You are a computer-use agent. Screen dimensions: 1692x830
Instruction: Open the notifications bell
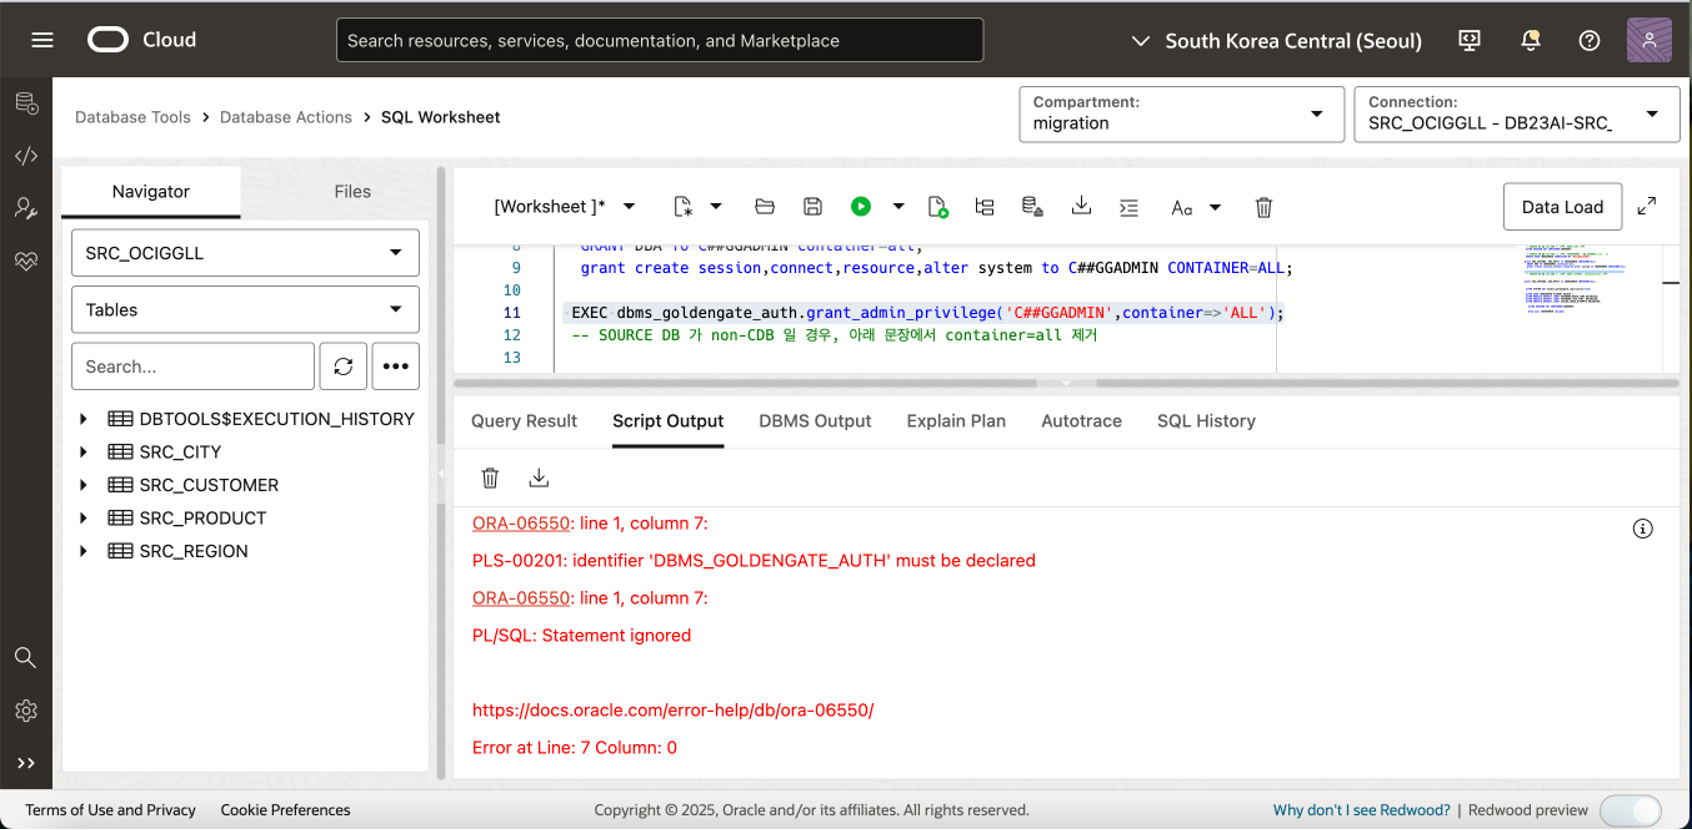(x=1530, y=40)
